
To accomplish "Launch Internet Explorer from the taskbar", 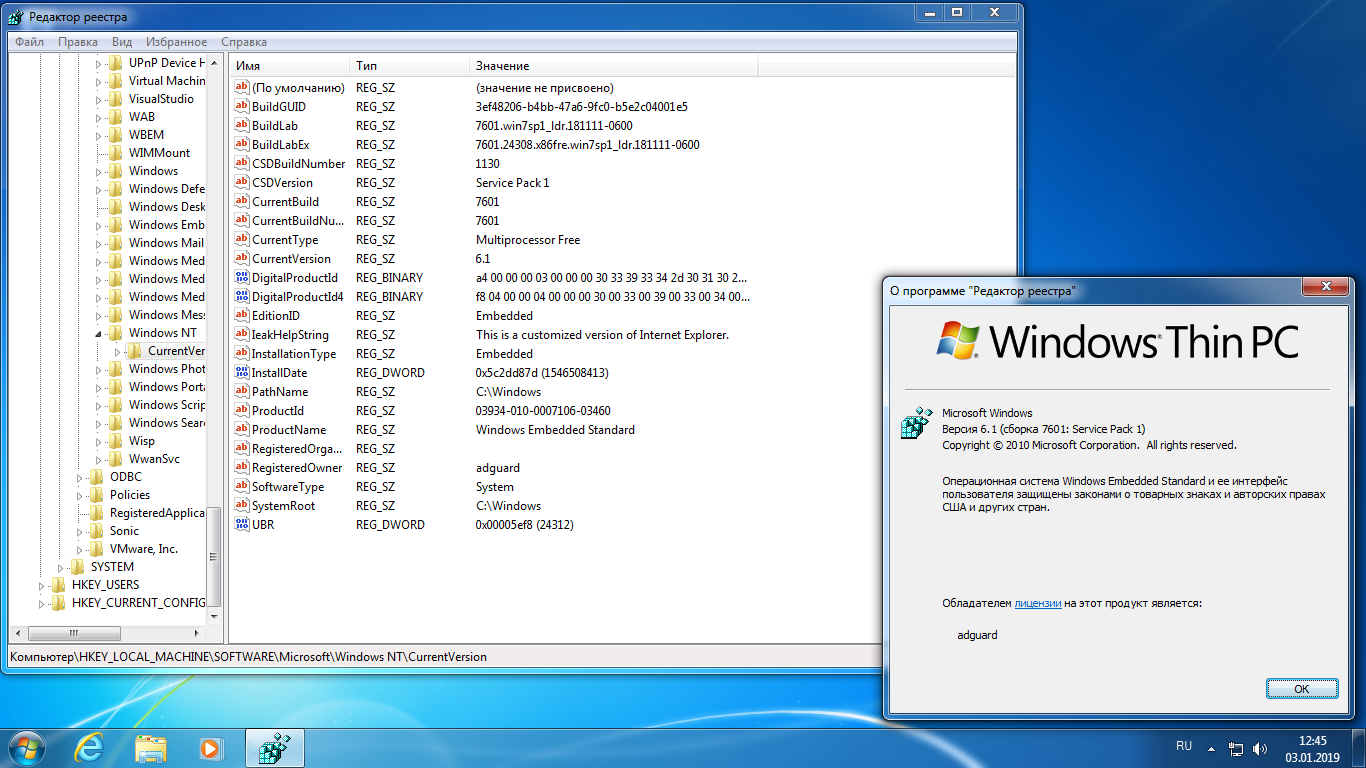I will click(x=91, y=747).
